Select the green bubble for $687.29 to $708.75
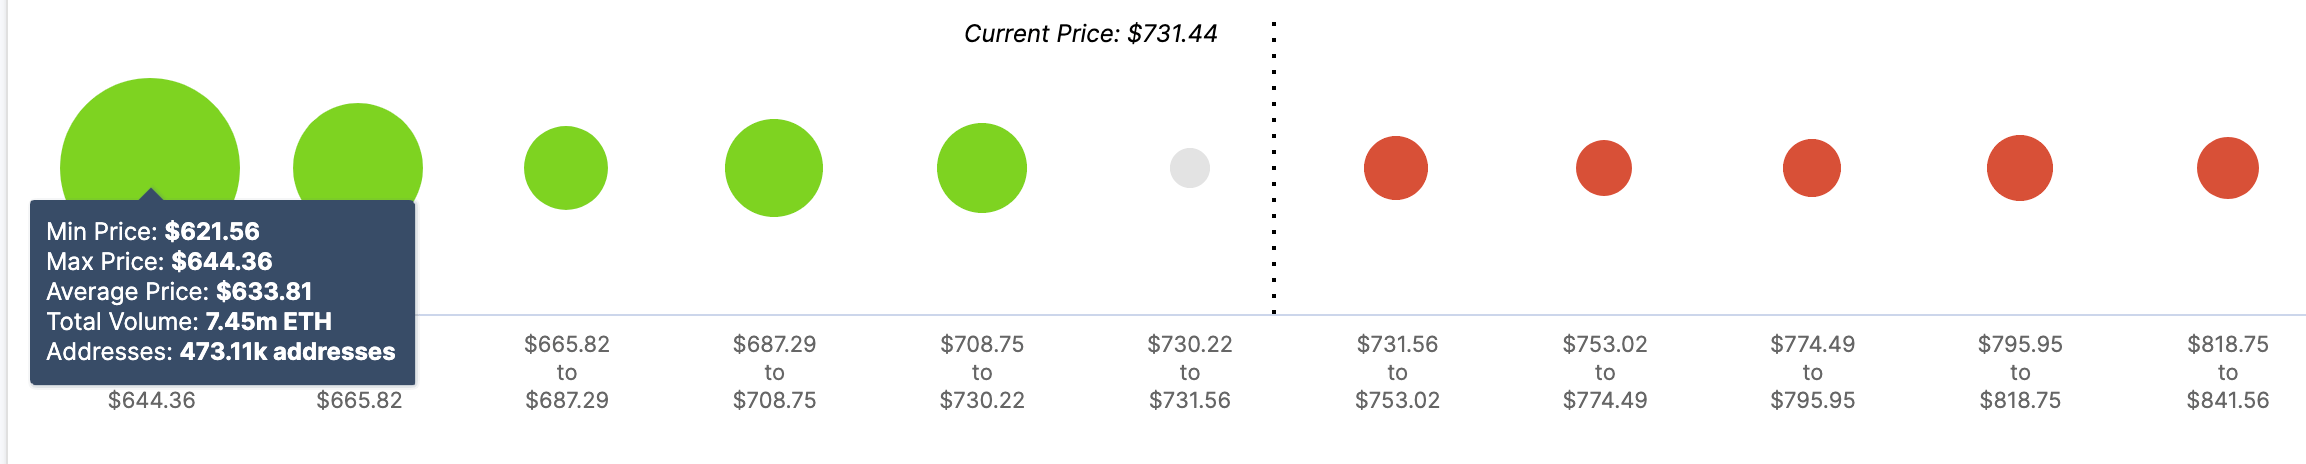 point(774,168)
